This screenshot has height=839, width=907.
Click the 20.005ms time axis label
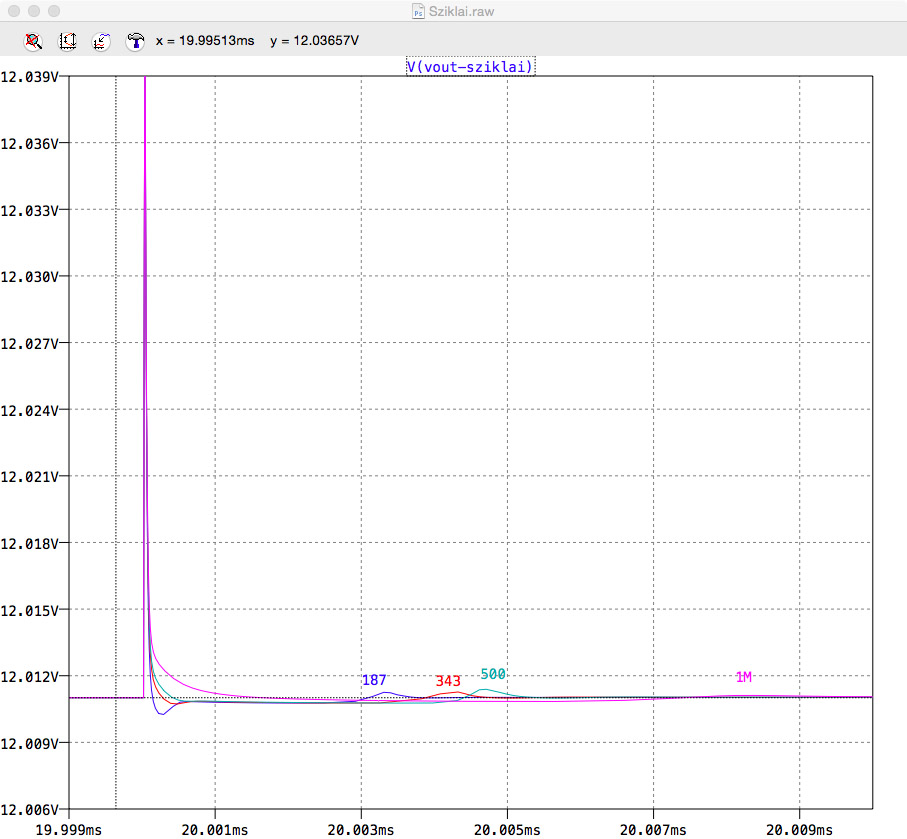[x=507, y=830]
